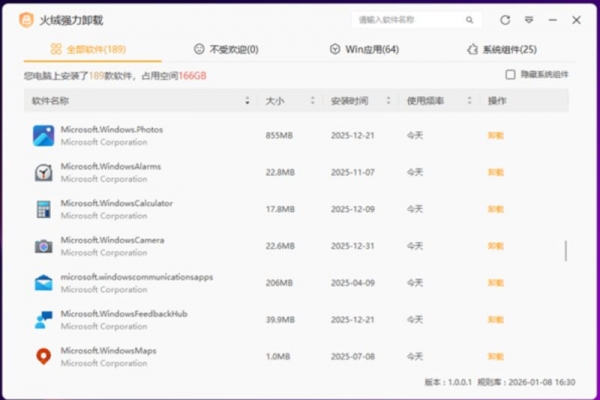Click the 39.9MB size value
The width and height of the screenshot is (600, 400).
(280, 320)
